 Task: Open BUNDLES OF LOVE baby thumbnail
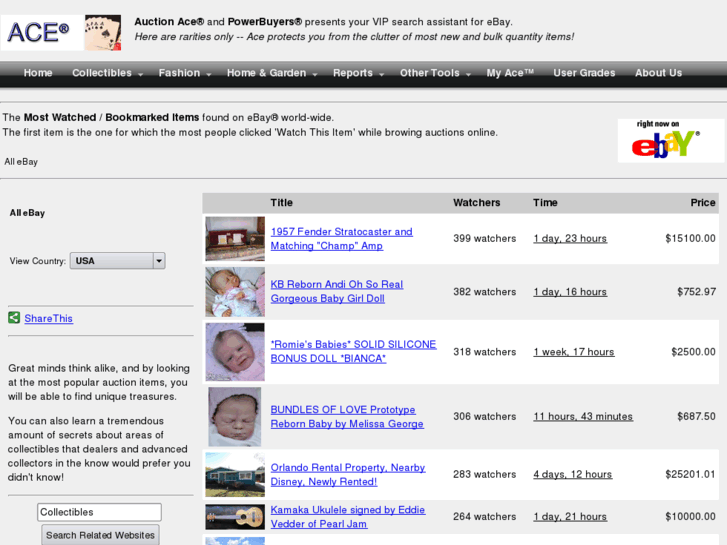click(235, 417)
